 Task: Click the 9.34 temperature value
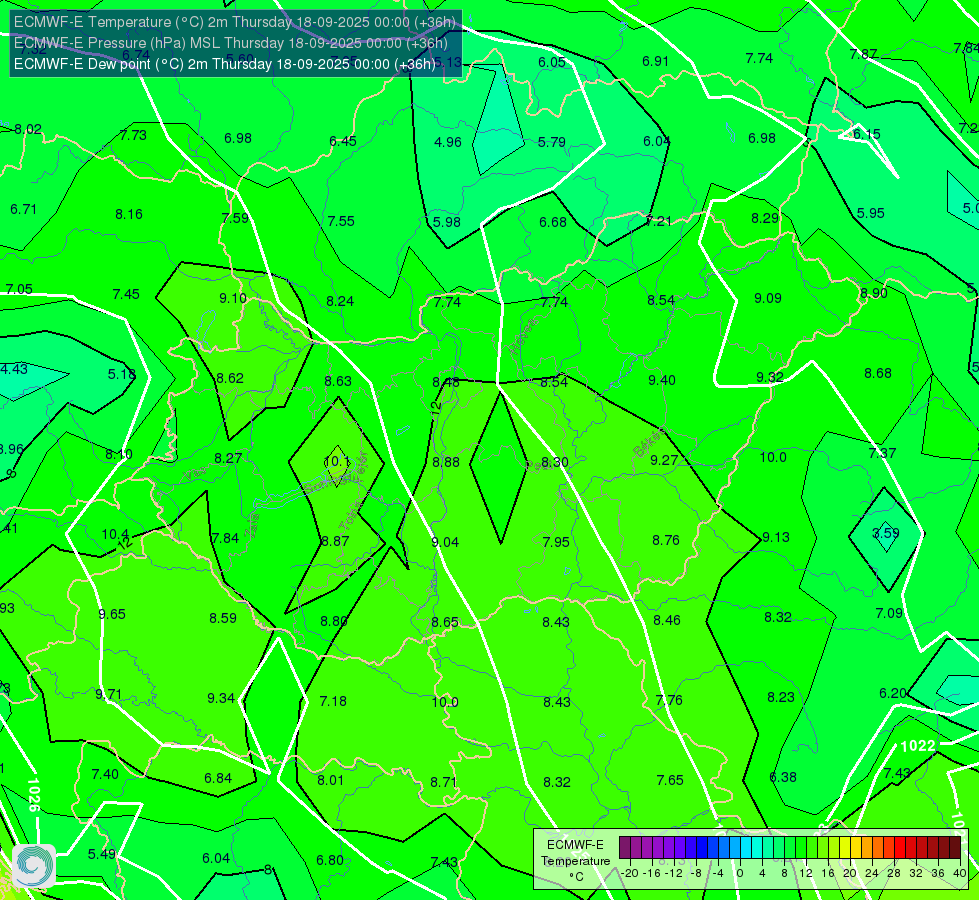point(221,698)
